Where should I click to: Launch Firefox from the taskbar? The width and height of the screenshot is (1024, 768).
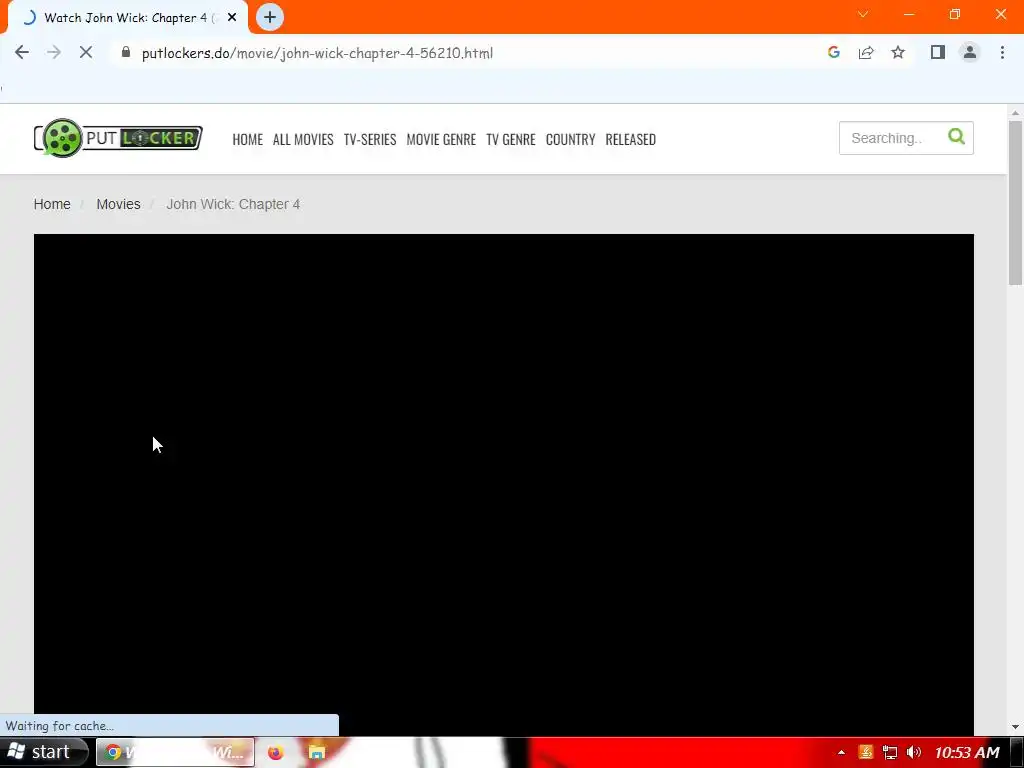275,752
